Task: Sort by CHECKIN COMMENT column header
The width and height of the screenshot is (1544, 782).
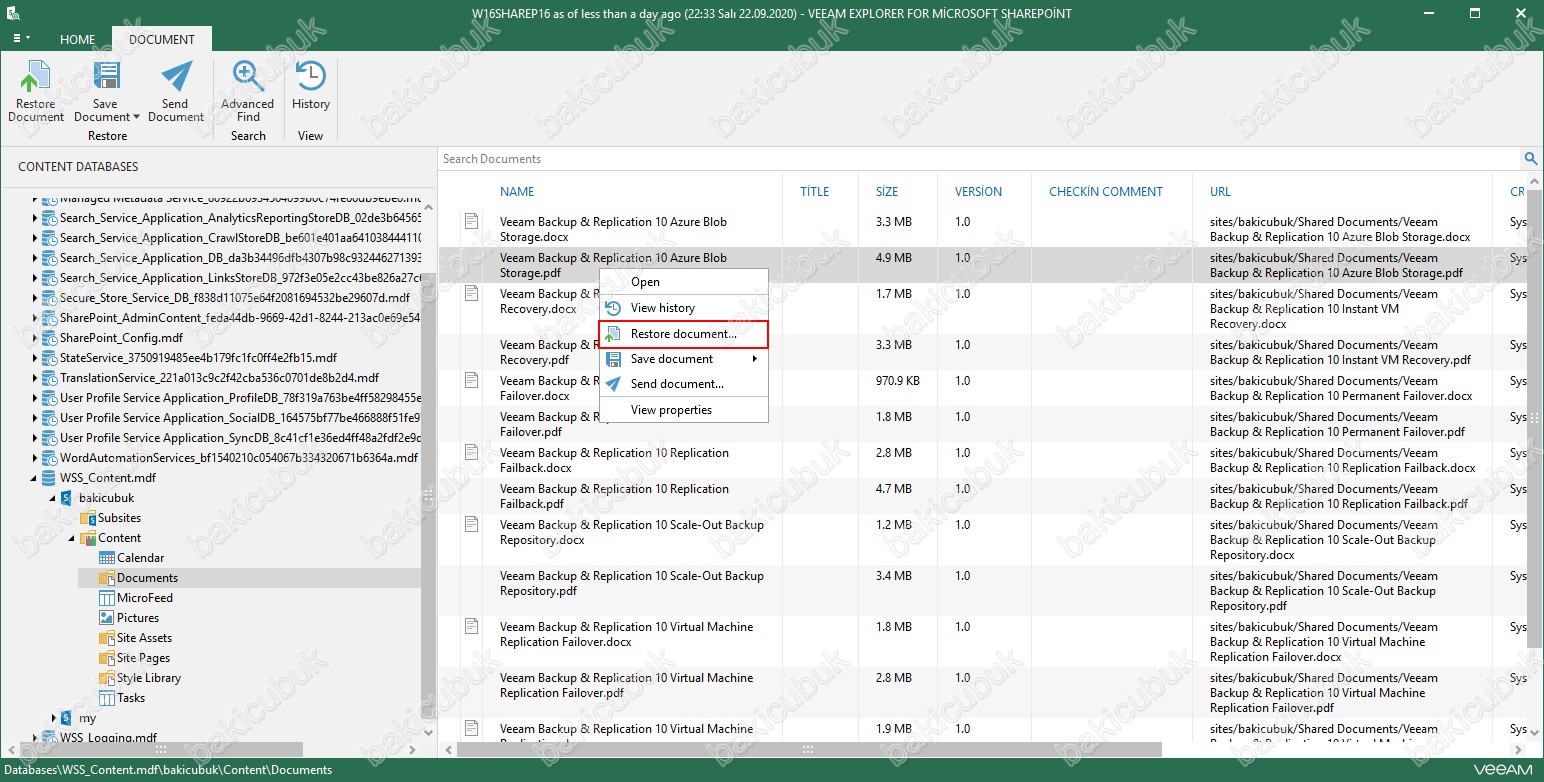Action: (1106, 191)
